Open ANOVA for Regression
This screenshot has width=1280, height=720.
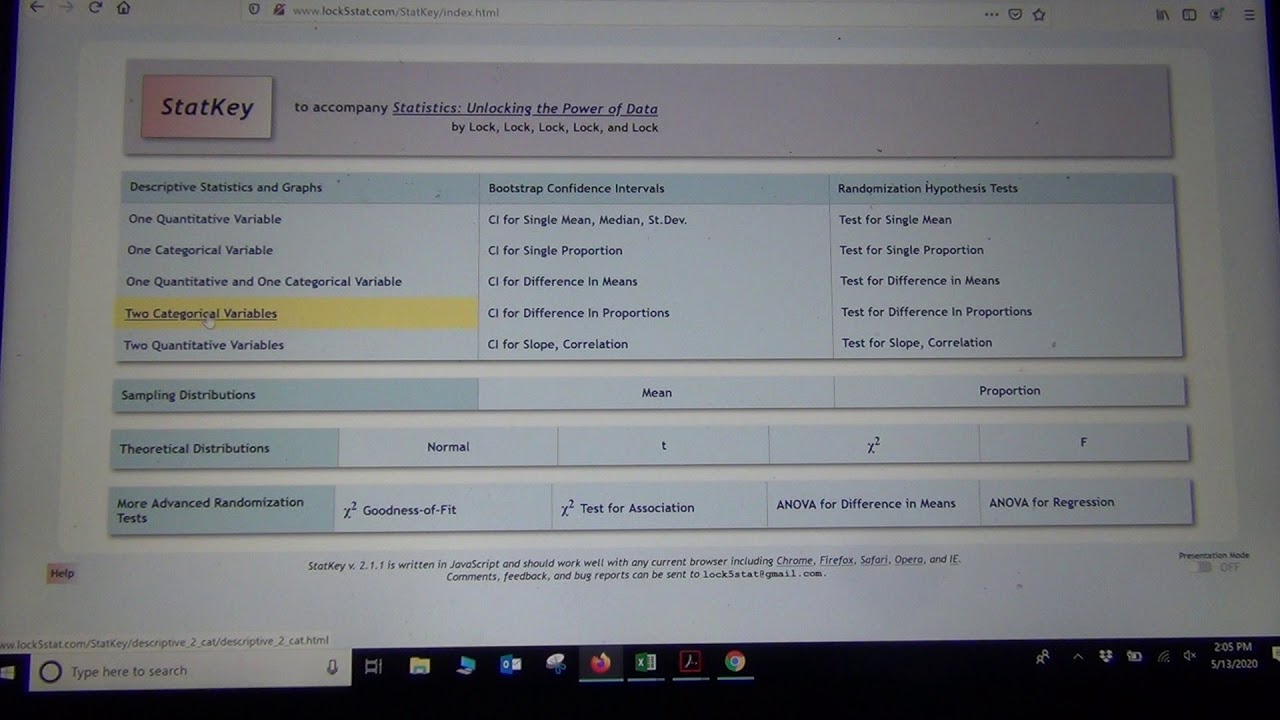tap(1051, 502)
